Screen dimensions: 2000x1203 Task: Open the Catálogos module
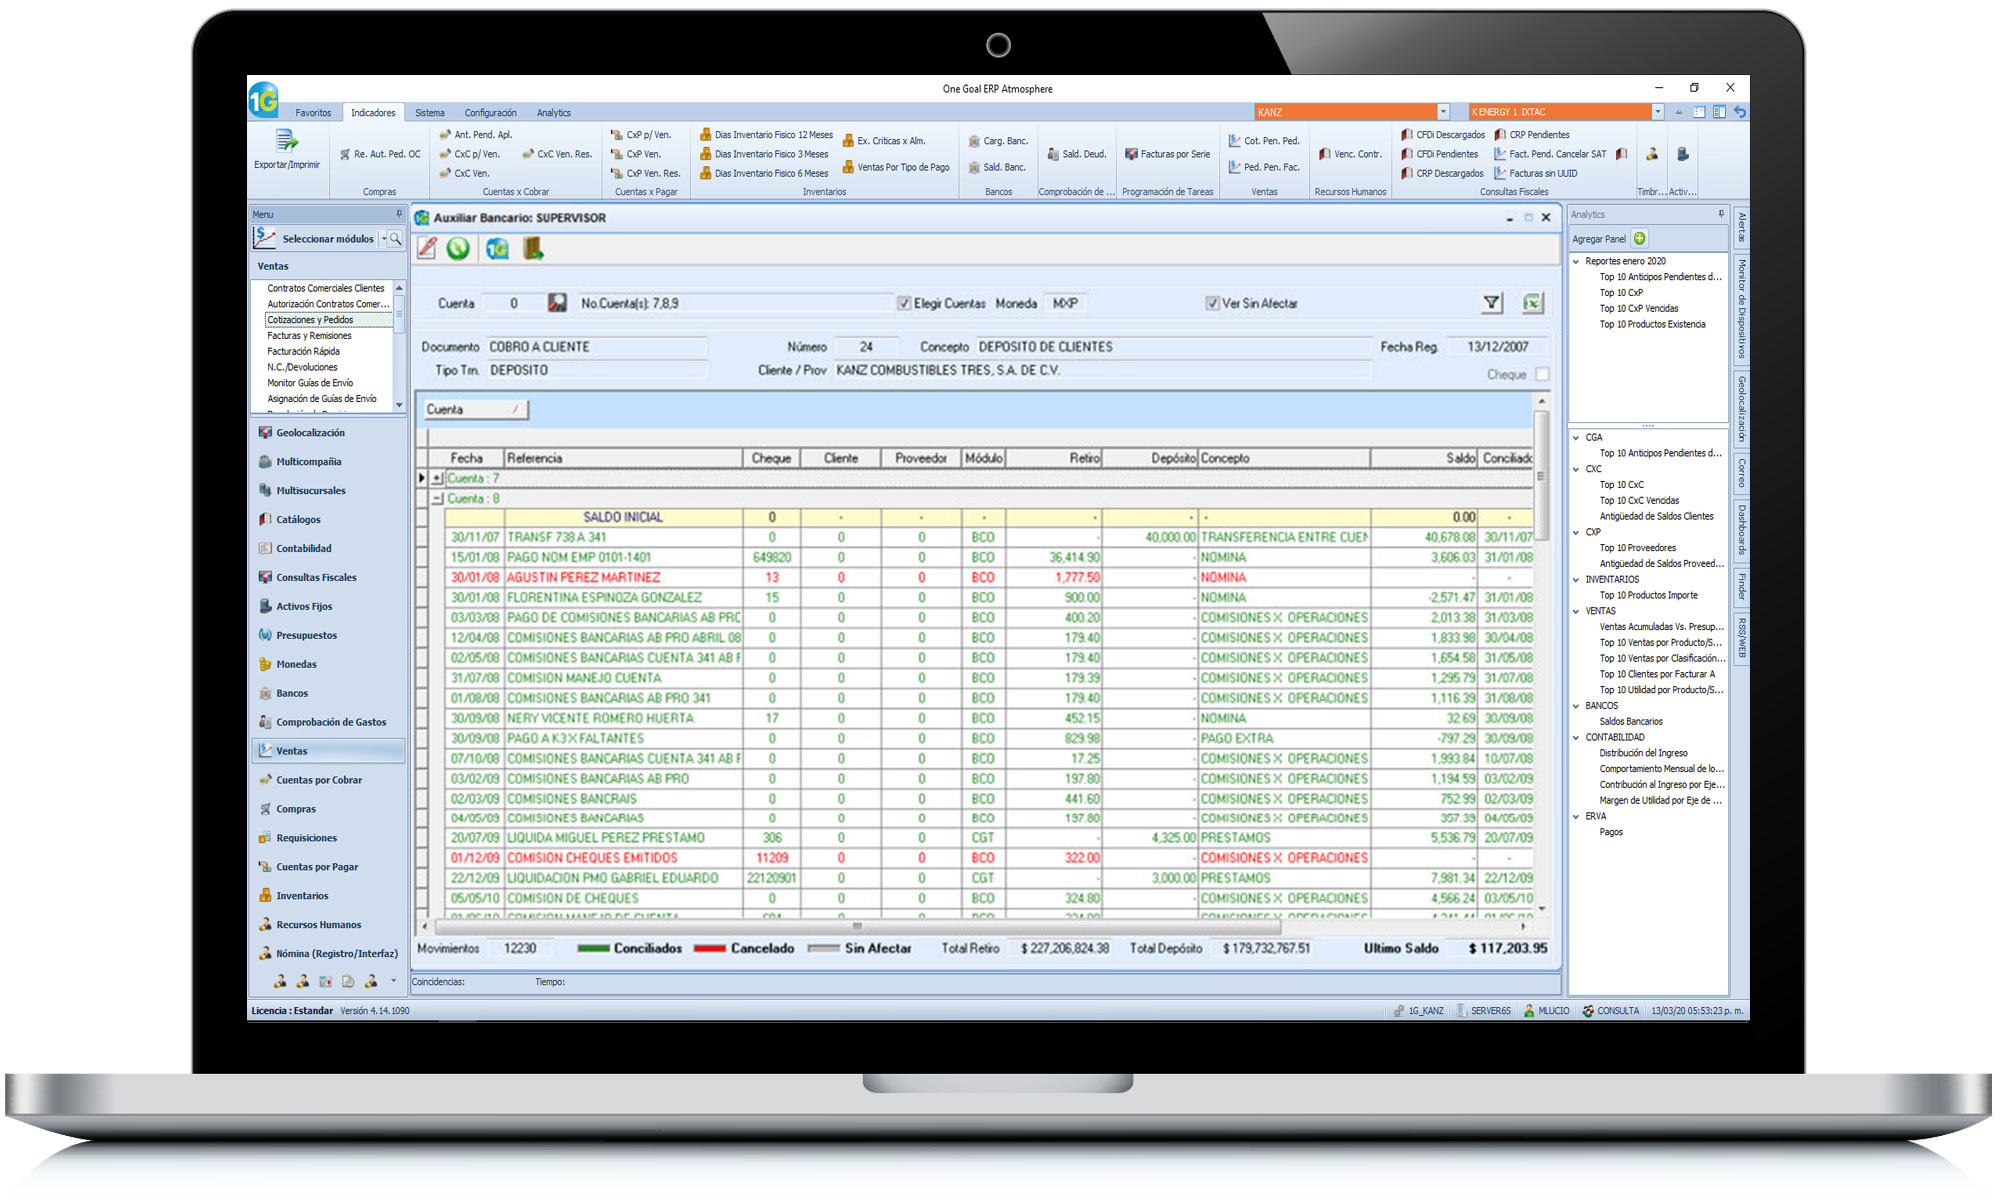click(298, 520)
